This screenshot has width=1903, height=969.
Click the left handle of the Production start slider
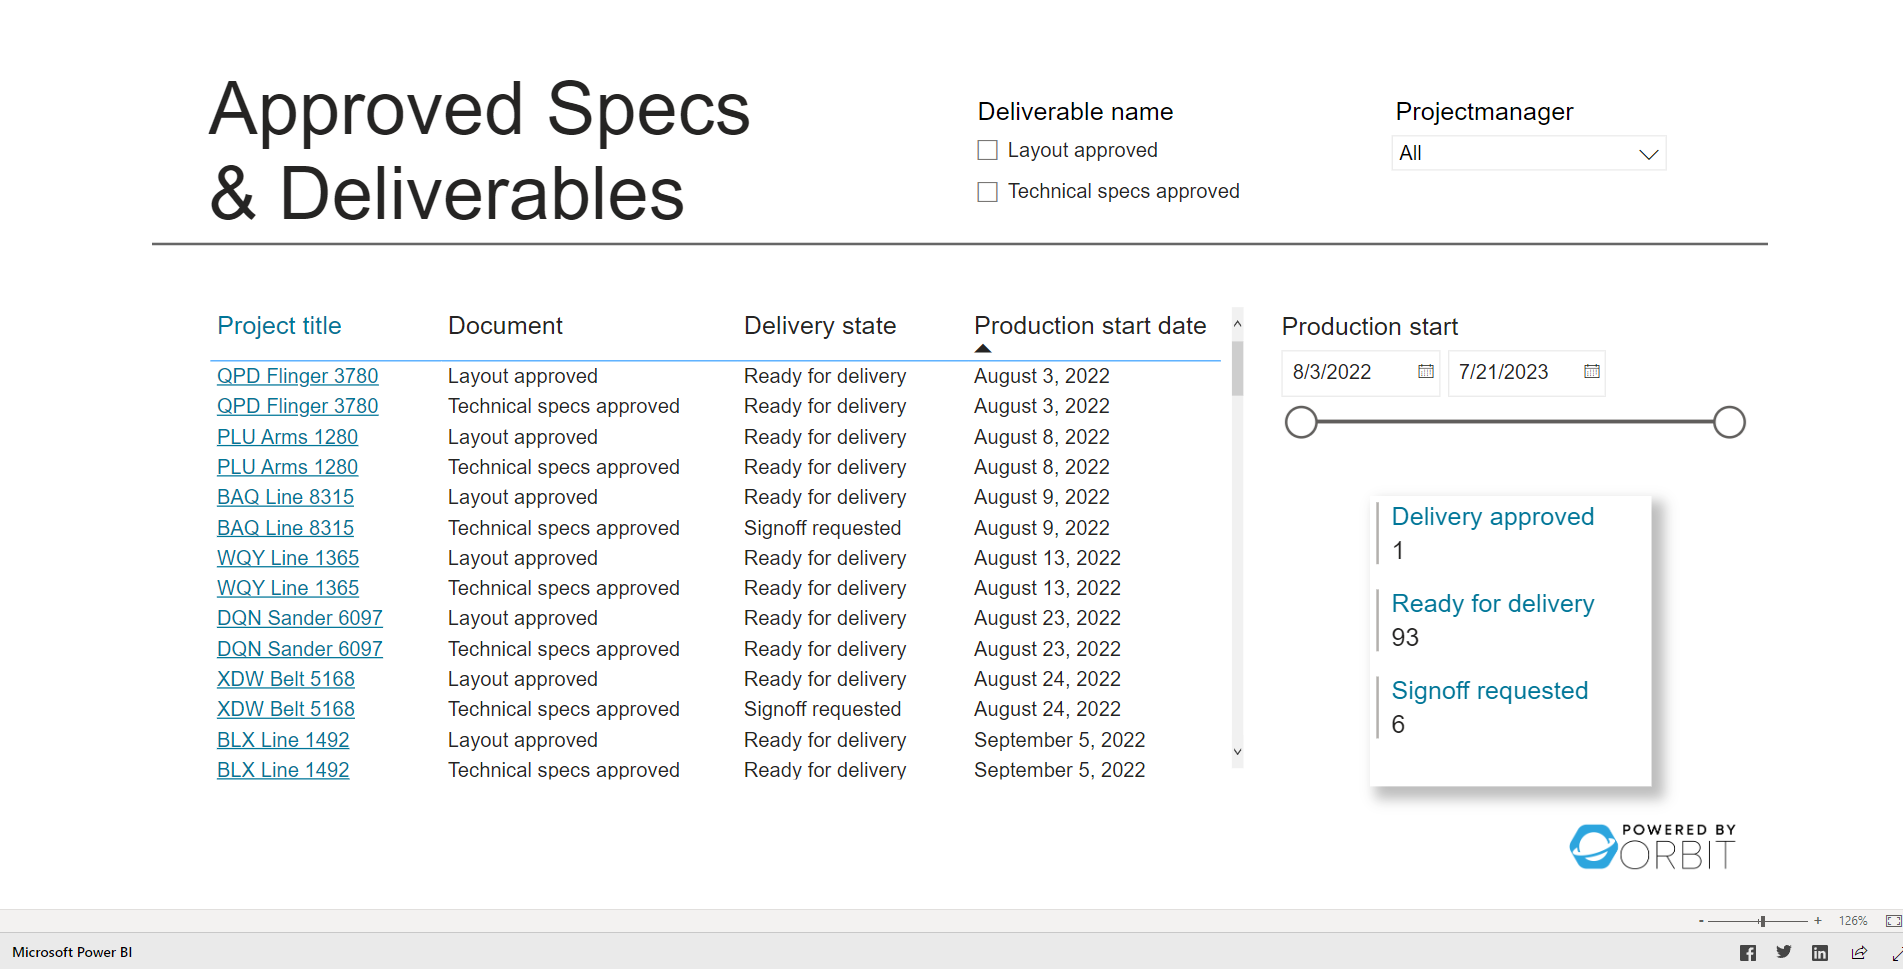[x=1301, y=422]
